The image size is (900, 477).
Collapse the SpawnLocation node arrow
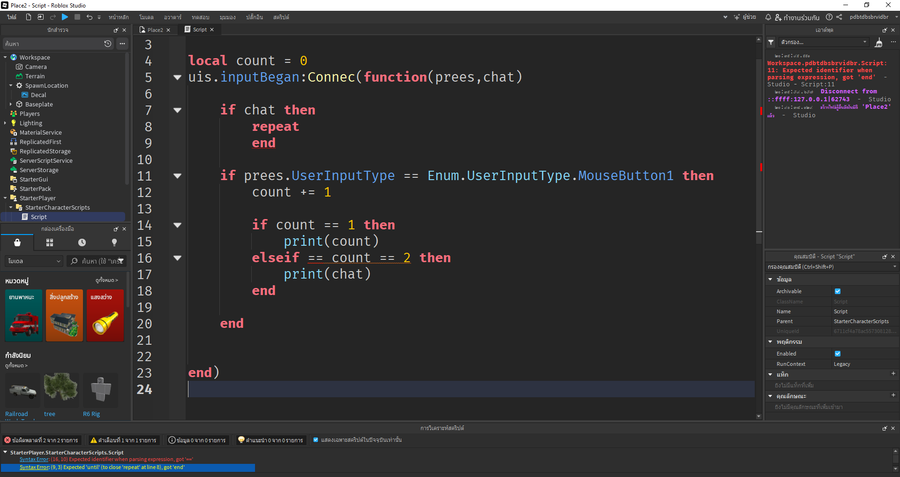(11, 86)
